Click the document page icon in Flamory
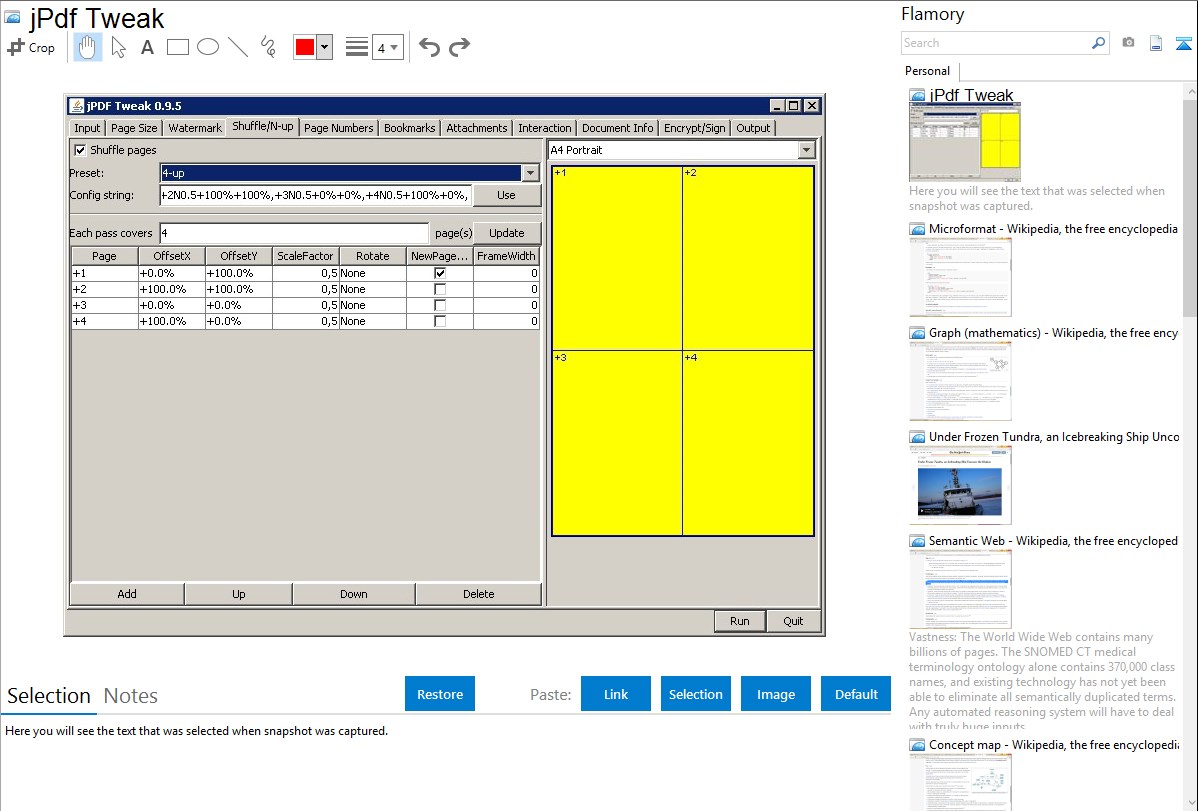Image resolution: width=1198 pixels, height=811 pixels. pos(1156,43)
